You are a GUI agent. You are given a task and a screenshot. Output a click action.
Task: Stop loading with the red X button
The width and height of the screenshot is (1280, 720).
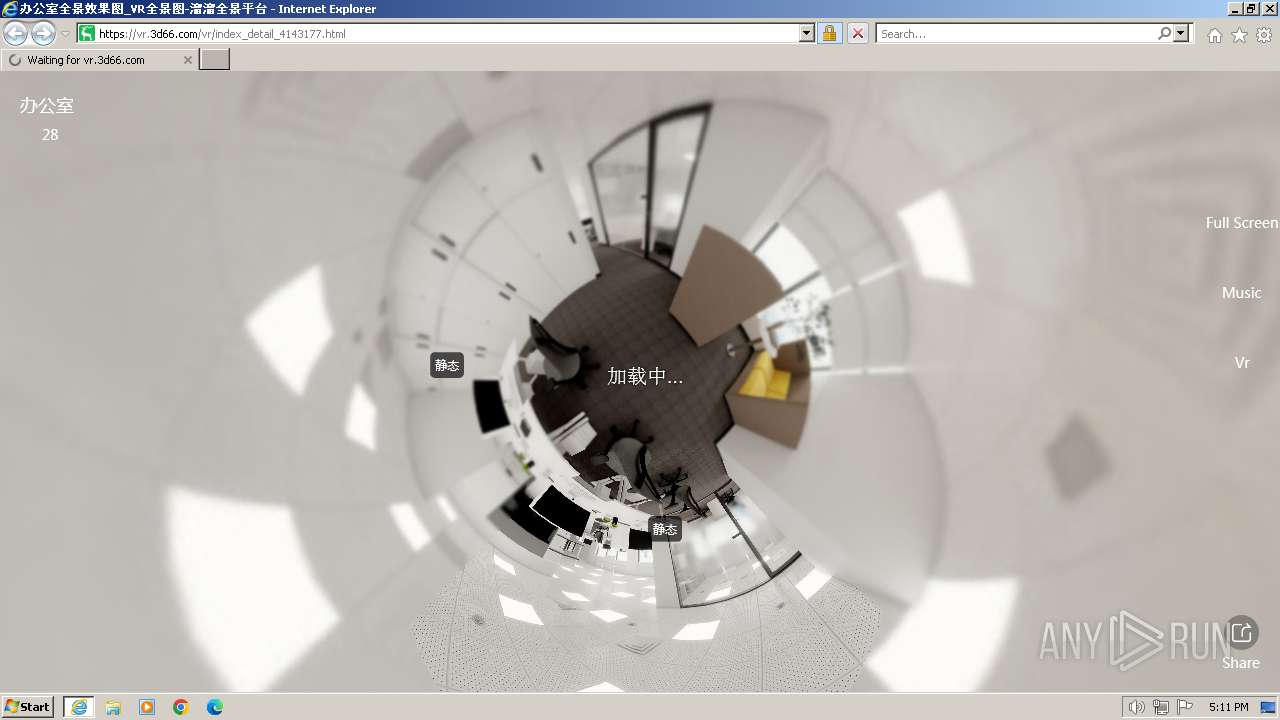coord(858,34)
